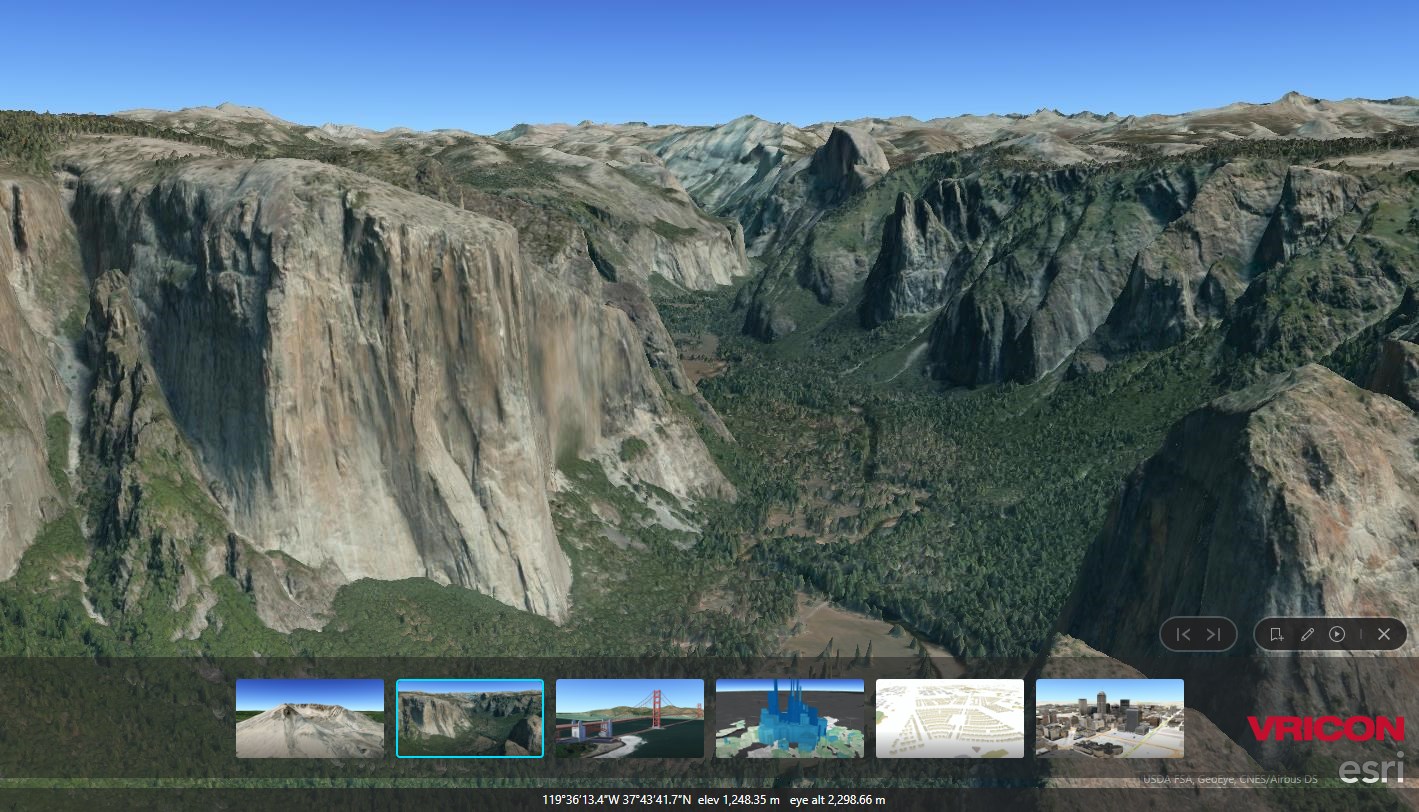Click the Vricon logo

[x=1326, y=729]
